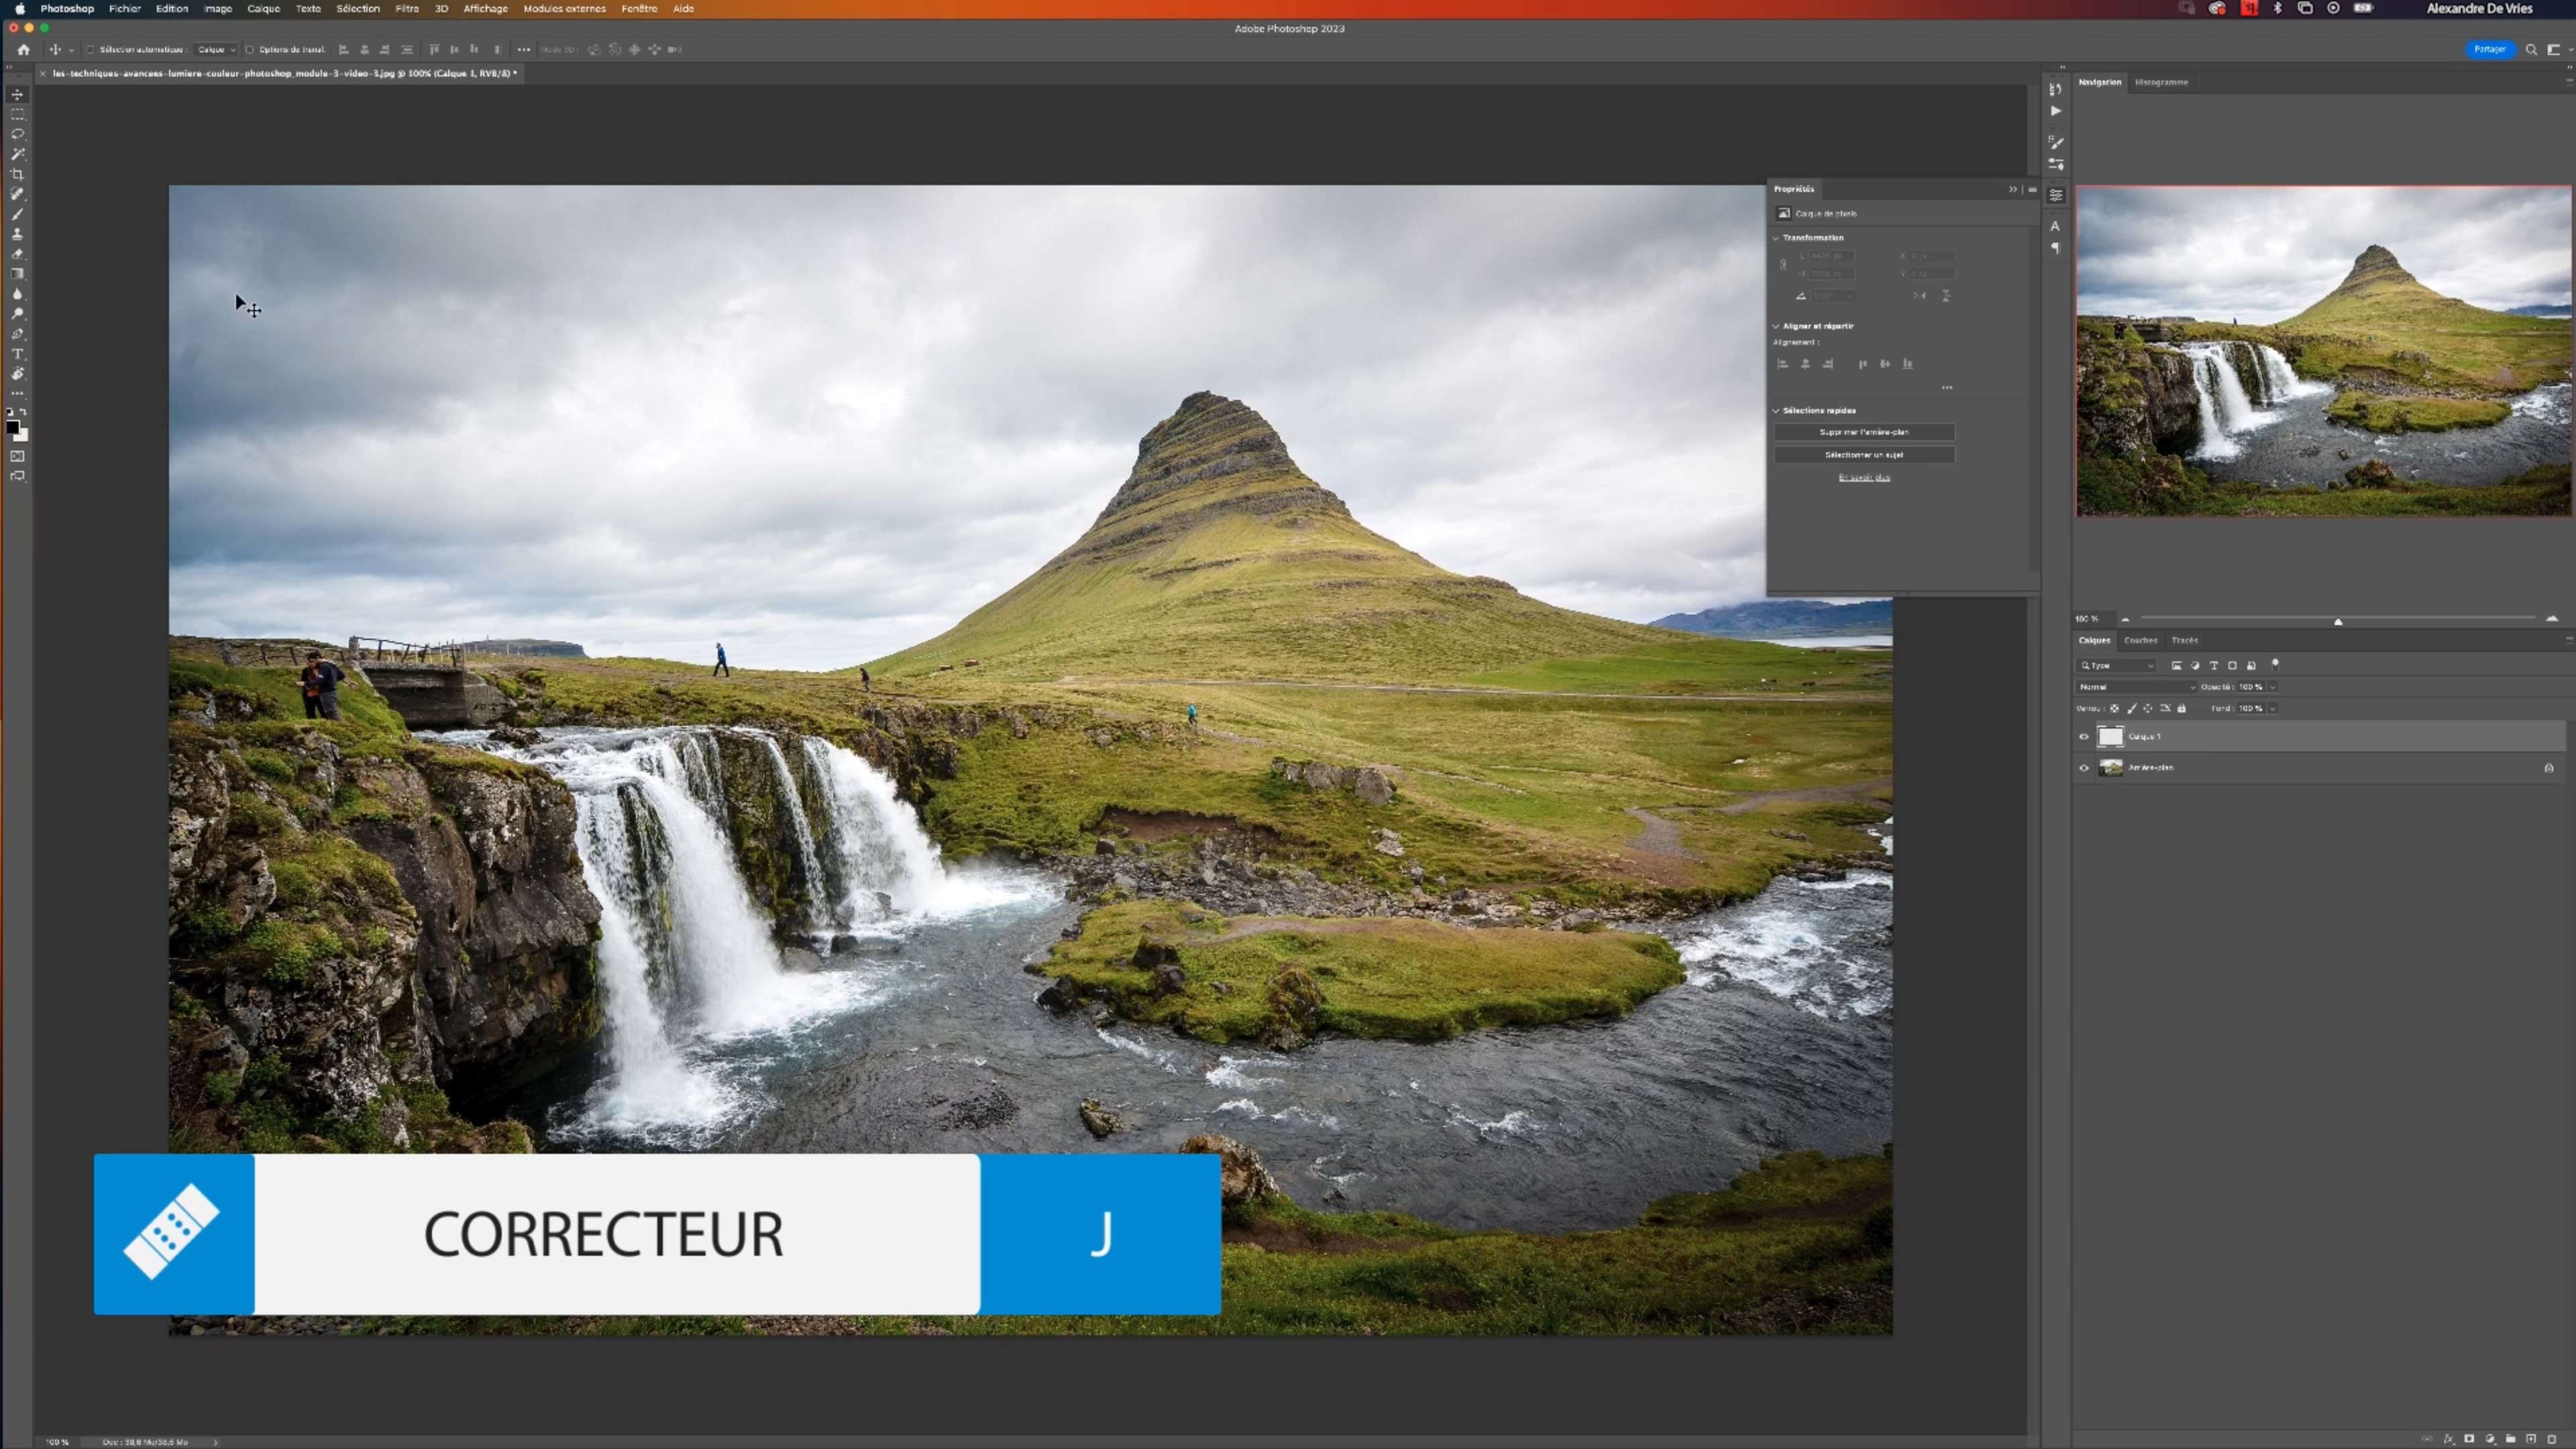The width and height of the screenshot is (2576, 1449).
Task: Select the Eraser tool
Action: [x=17, y=254]
